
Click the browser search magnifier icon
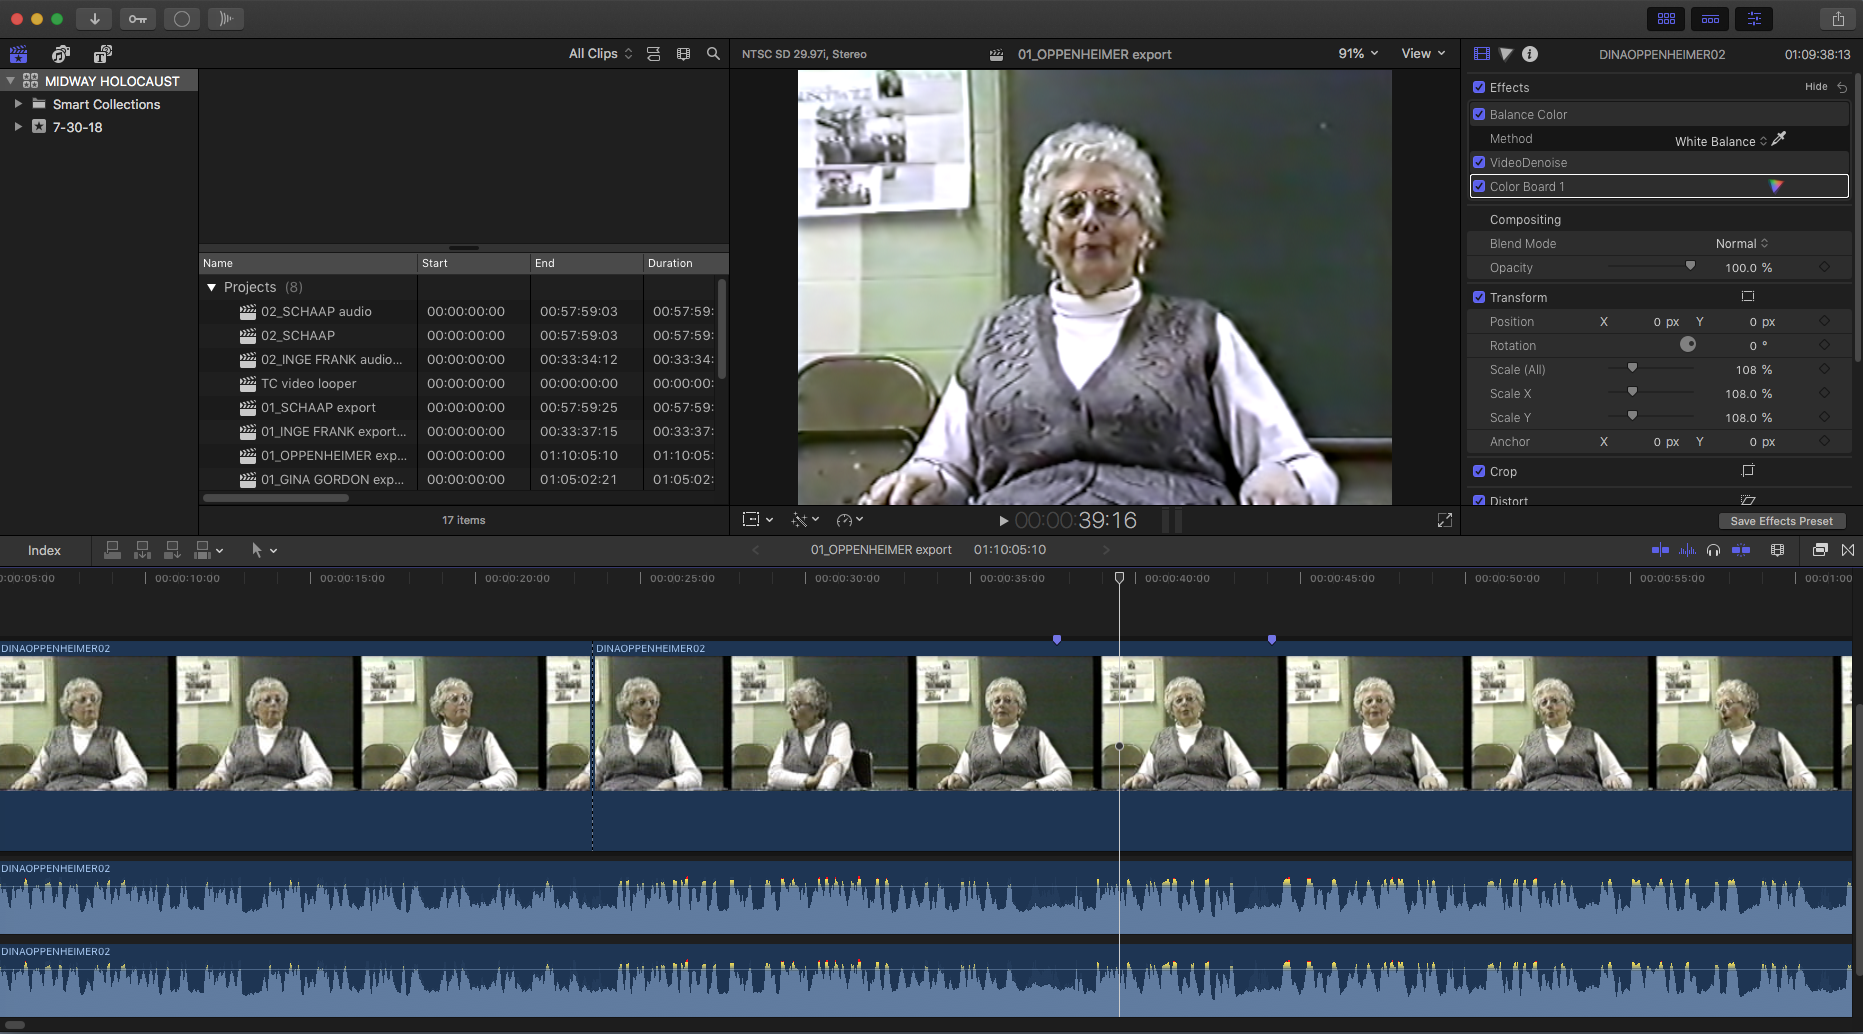pyautogui.click(x=713, y=54)
